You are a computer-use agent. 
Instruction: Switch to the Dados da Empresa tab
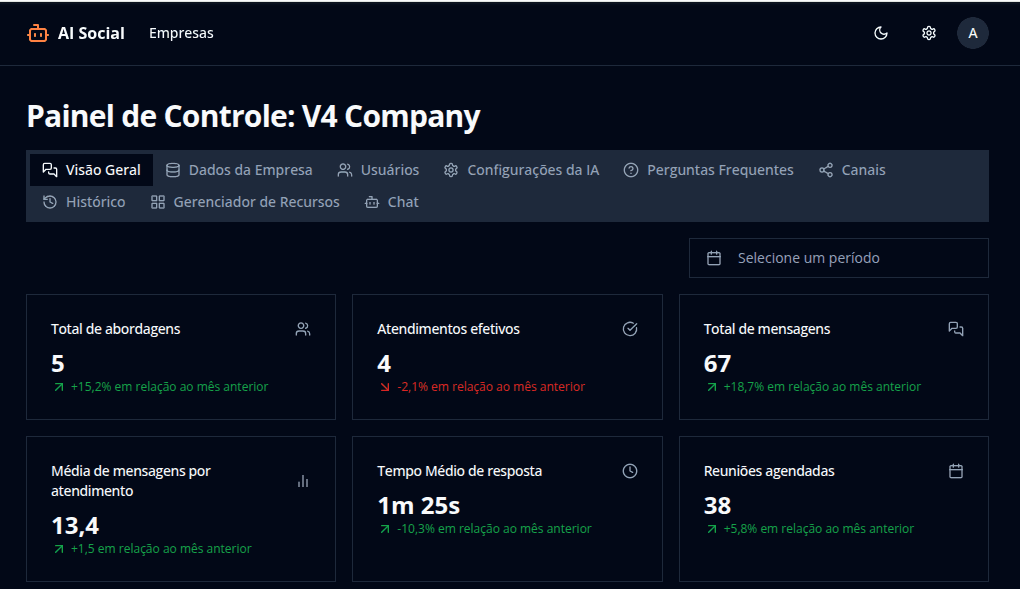239,170
